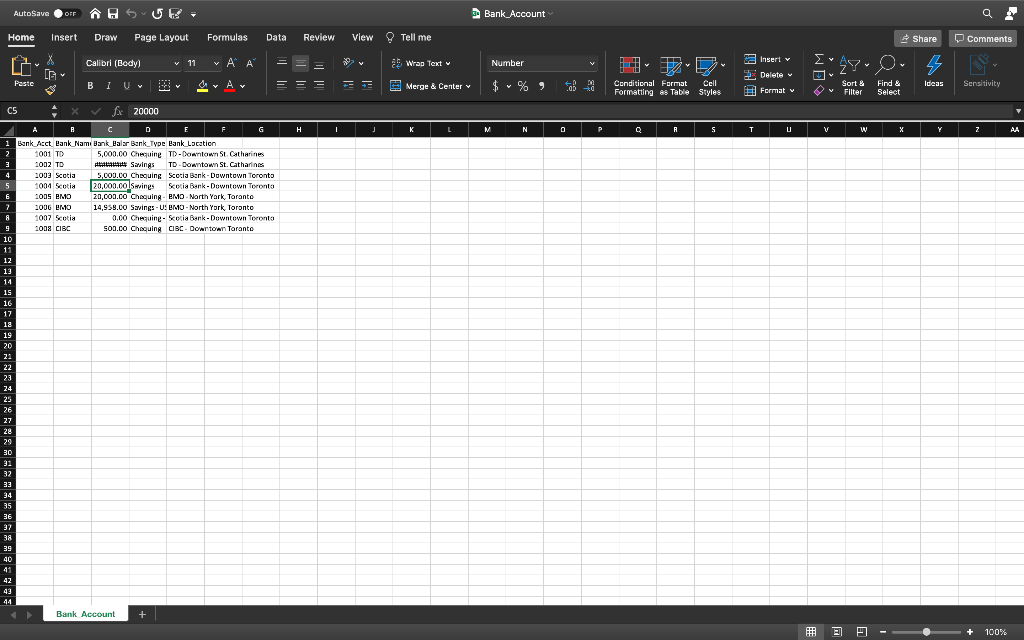Apply the red font color
Viewport: 1024px width, 640px height.
click(x=229, y=86)
